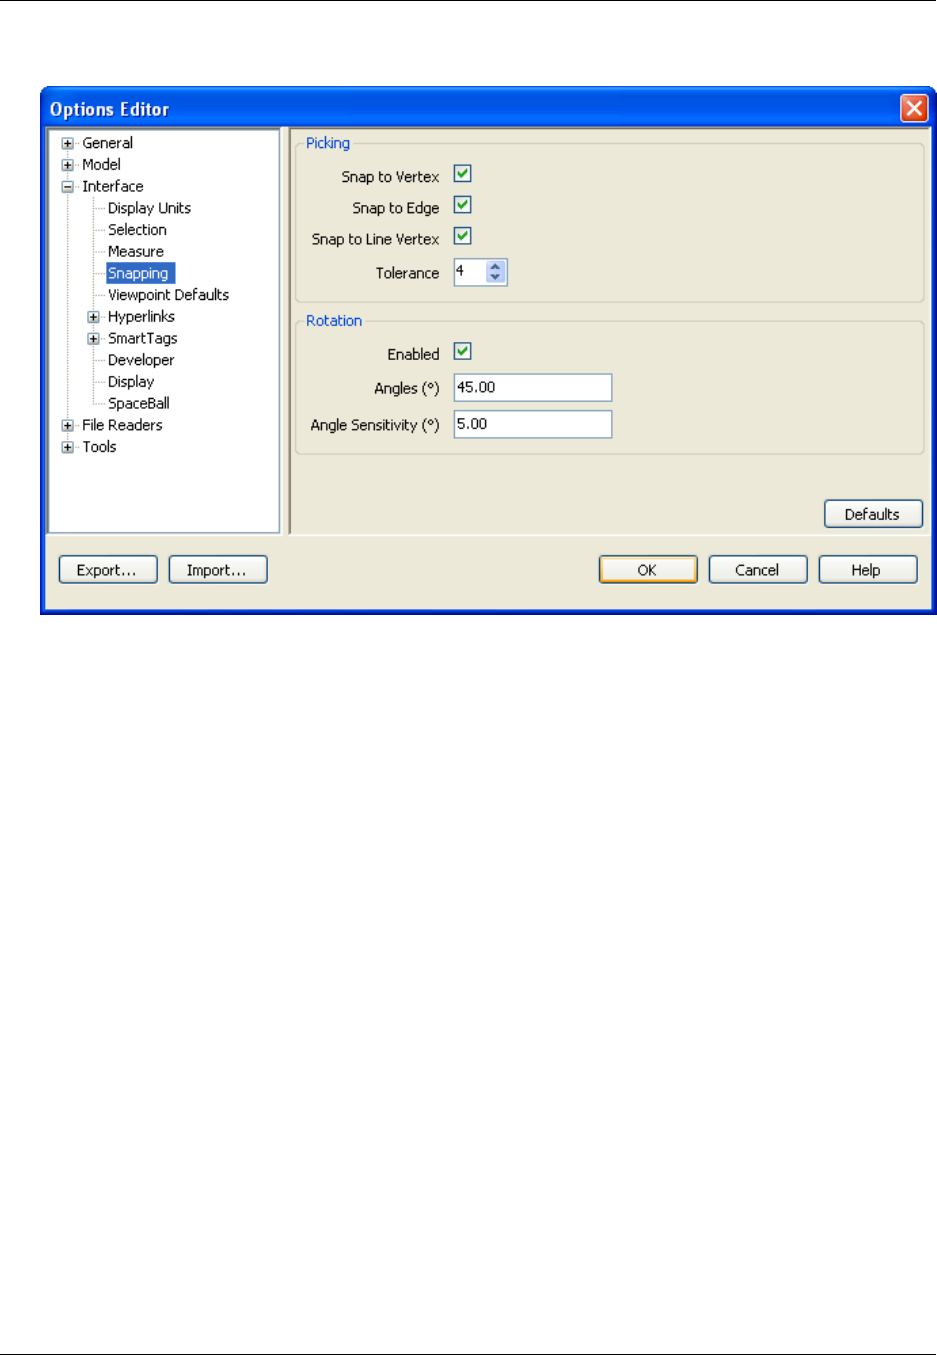The height and width of the screenshot is (1355, 937).
Task: Select the SmartTags tree item
Action: pyautogui.click(x=142, y=339)
